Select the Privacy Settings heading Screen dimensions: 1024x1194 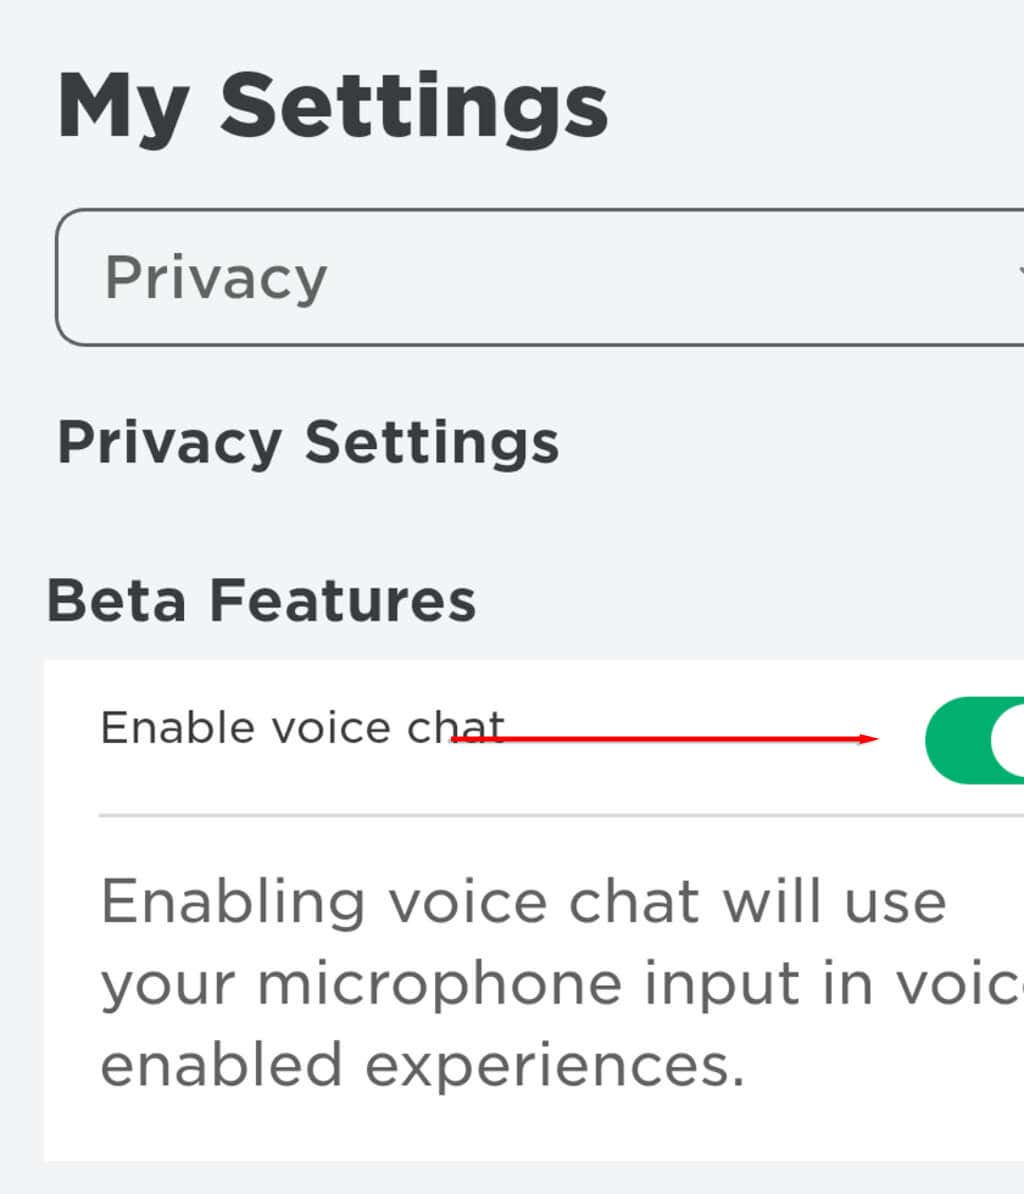tap(308, 442)
